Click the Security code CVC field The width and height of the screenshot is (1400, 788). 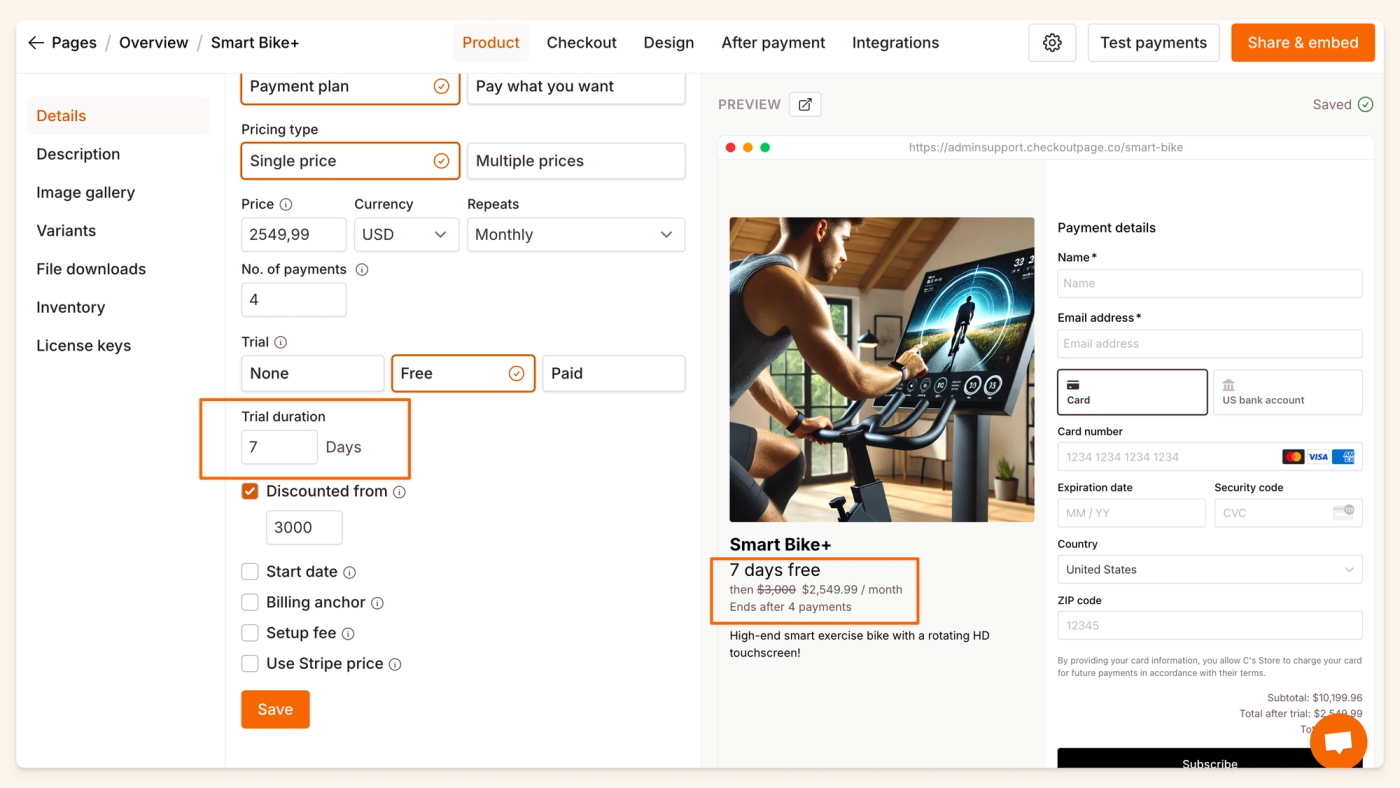tap(1288, 513)
